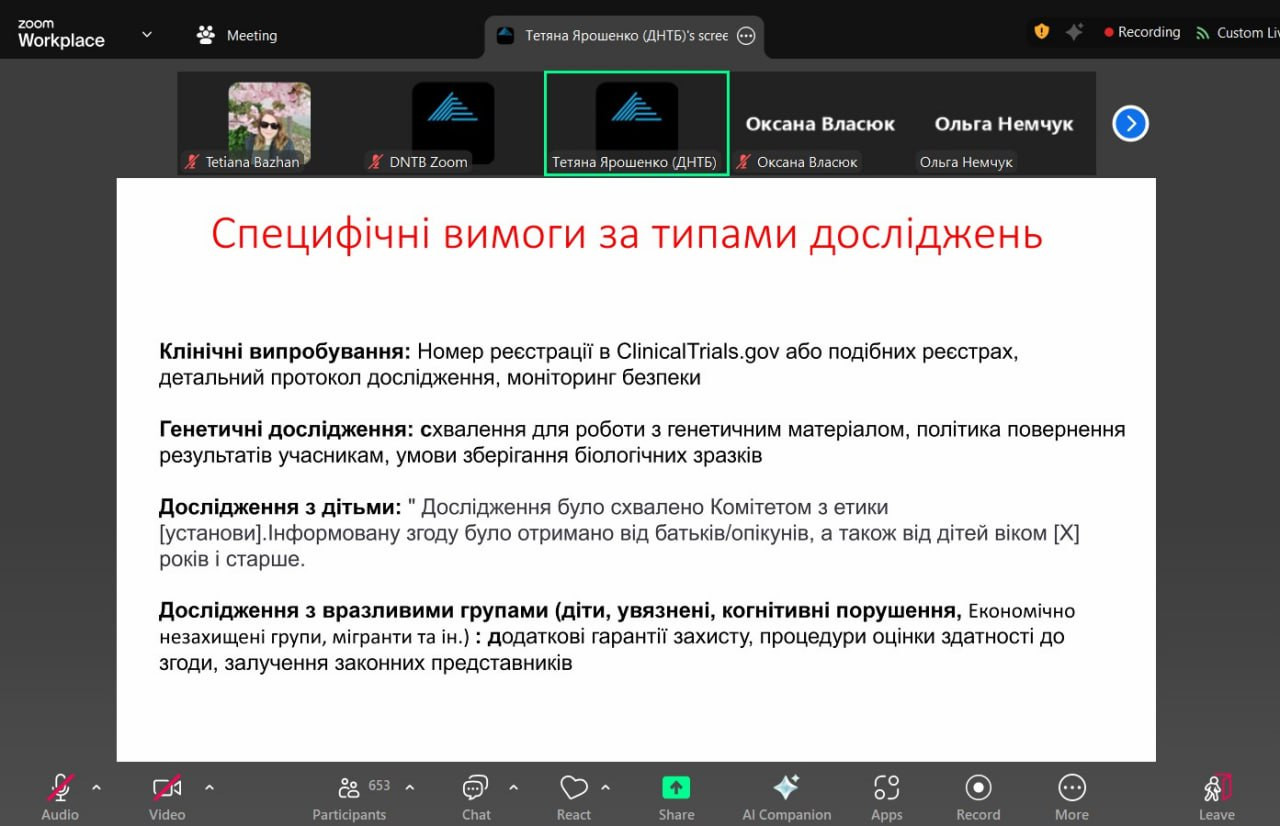Click the green Share screen button

[x=676, y=797]
